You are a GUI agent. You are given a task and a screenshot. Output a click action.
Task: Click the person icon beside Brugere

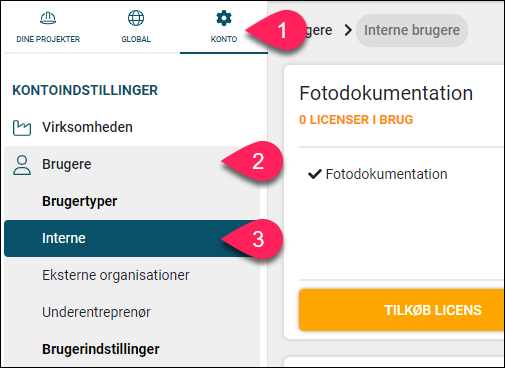coord(22,165)
